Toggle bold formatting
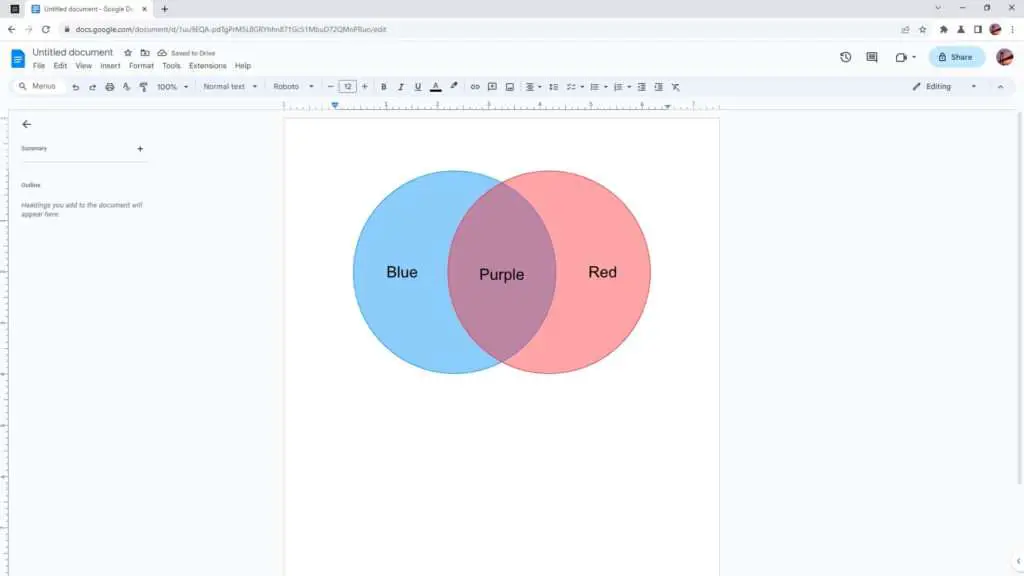 (384, 87)
